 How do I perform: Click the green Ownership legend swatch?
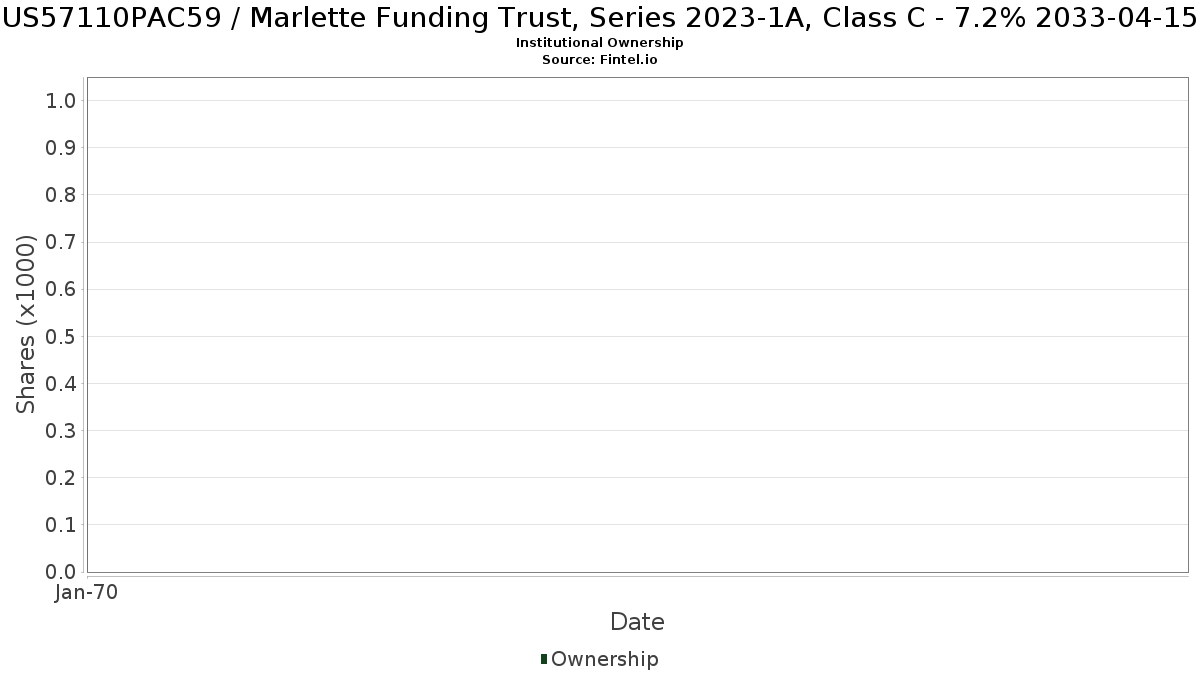[544, 659]
